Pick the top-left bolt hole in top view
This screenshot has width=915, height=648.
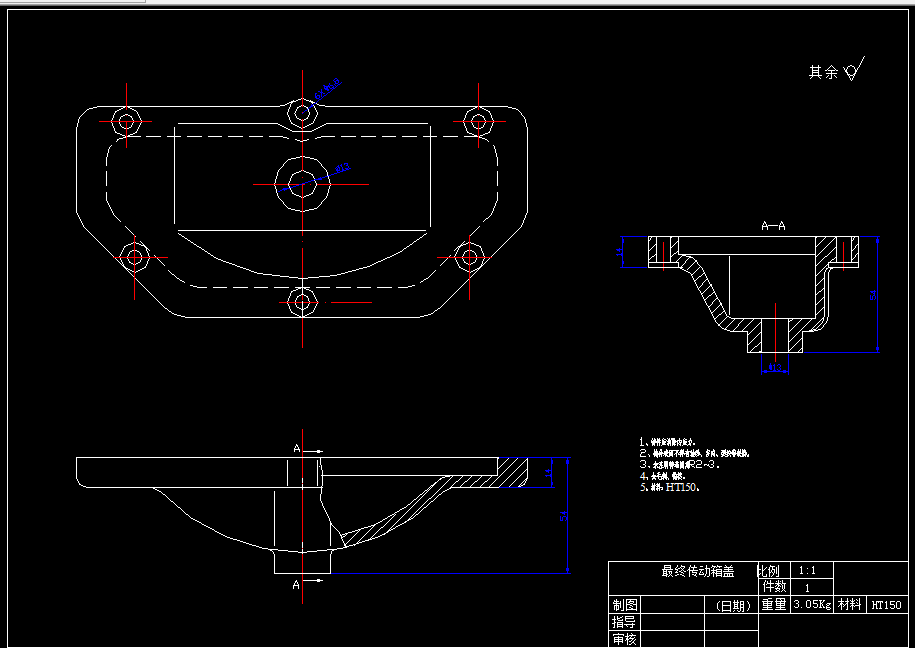(126, 122)
